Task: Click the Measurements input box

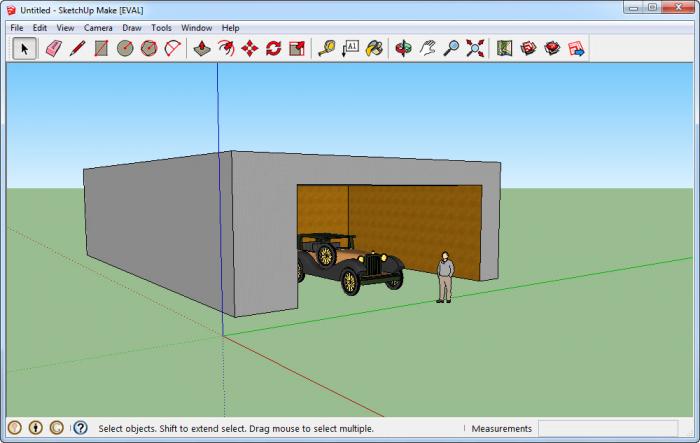Action: click(608, 428)
